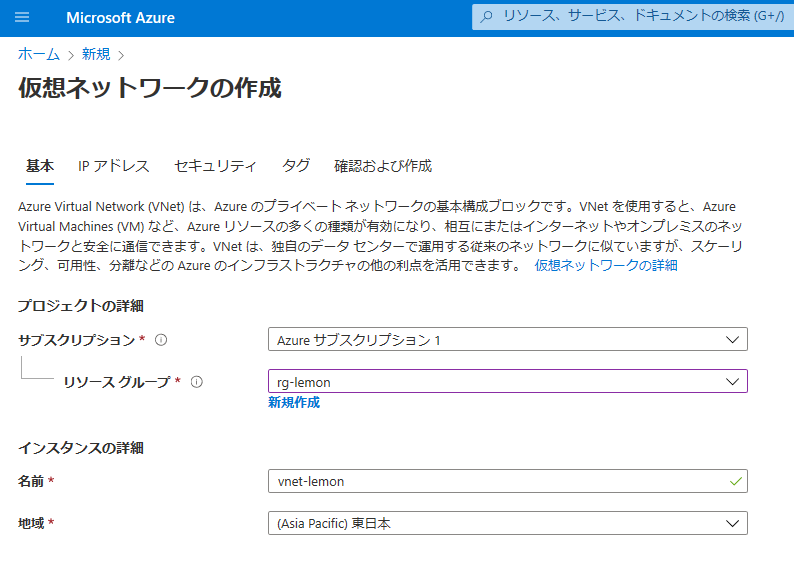794x569 pixels.
Task: Click 新規作成 to create a resource group
Action: click(294, 402)
